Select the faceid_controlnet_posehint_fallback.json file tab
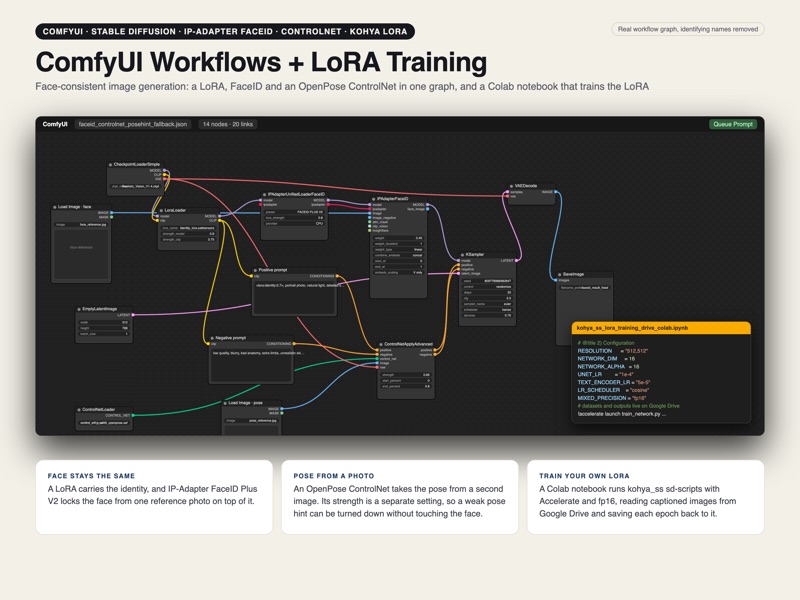800x600 pixels. [x=133, y=124]
